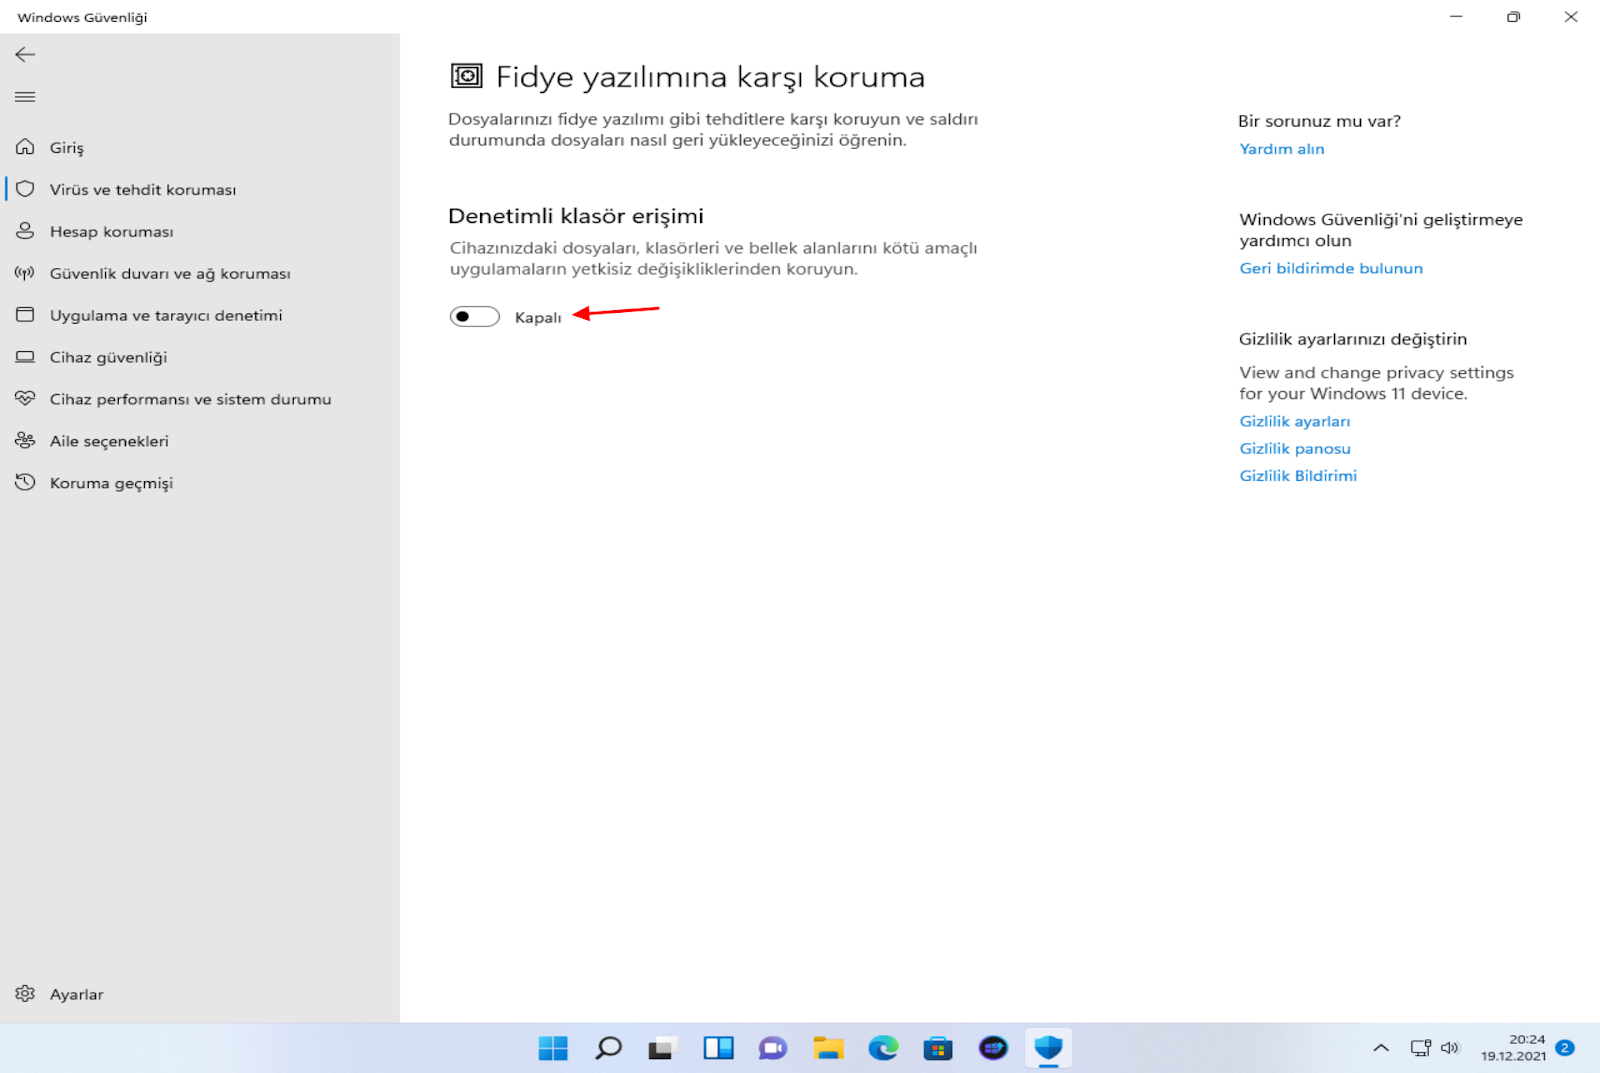Open the Windows Start menu
Screen dimensions: 1600x1073
[553, 1048]
